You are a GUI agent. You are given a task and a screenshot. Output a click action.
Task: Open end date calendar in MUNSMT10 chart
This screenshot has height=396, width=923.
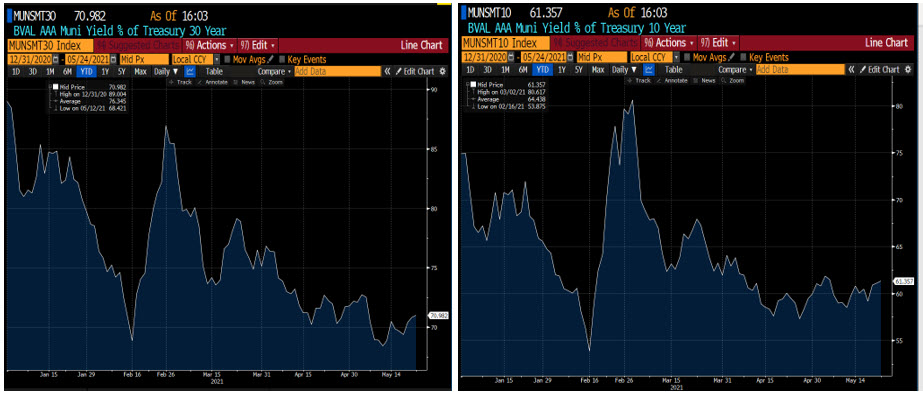click(569, 57)
